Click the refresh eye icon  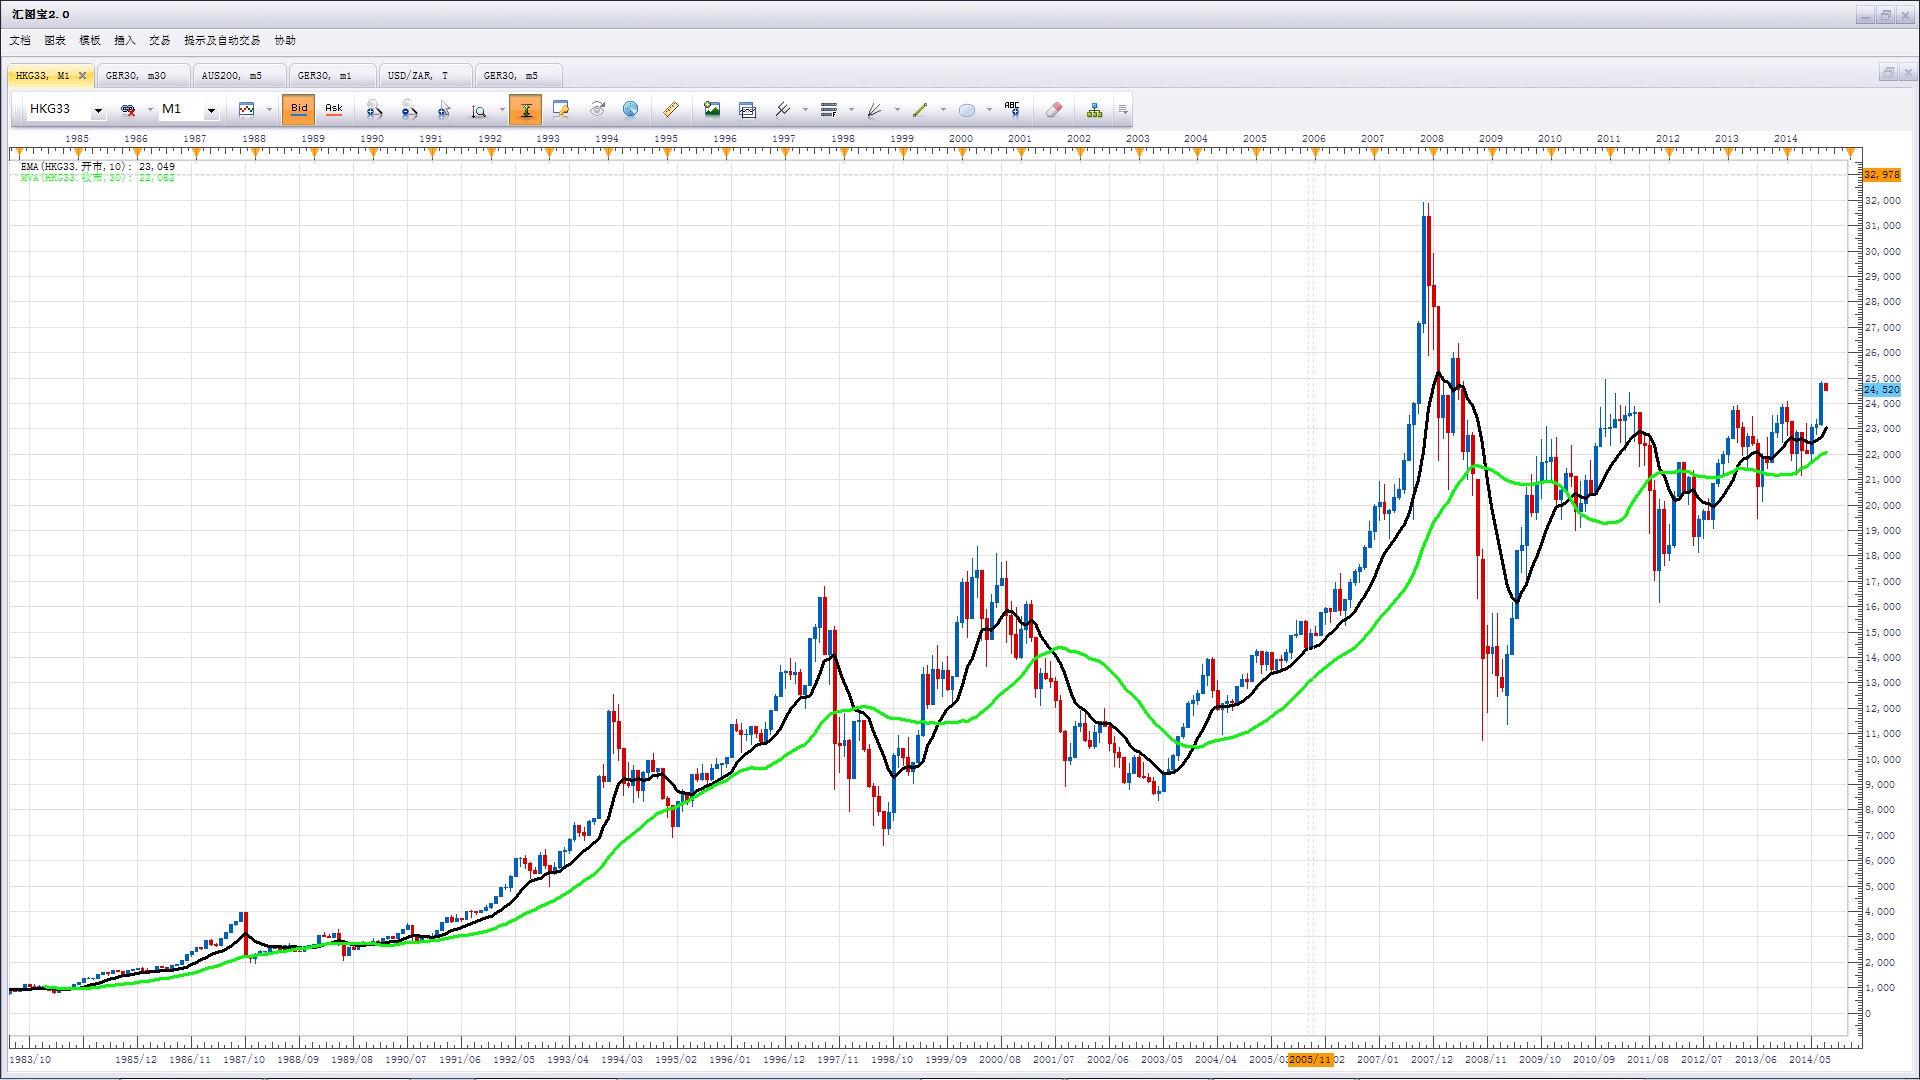pyautogui.click(x=597, y=110)
